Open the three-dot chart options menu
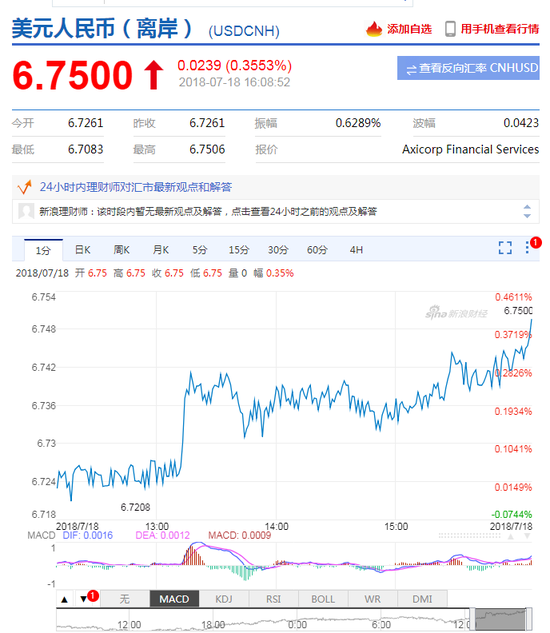This screenshot has height=633, width=550. click(x=527, y=247)
